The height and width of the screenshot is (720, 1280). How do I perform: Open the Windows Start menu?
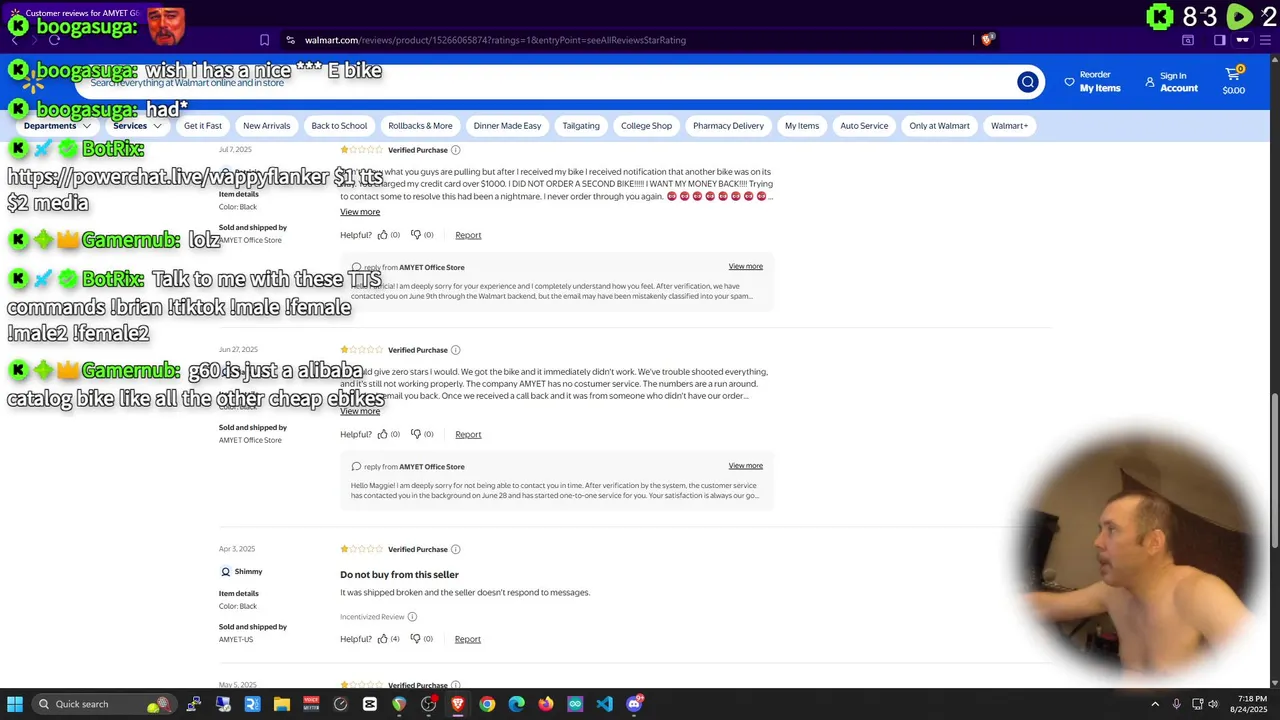point(15,704)
